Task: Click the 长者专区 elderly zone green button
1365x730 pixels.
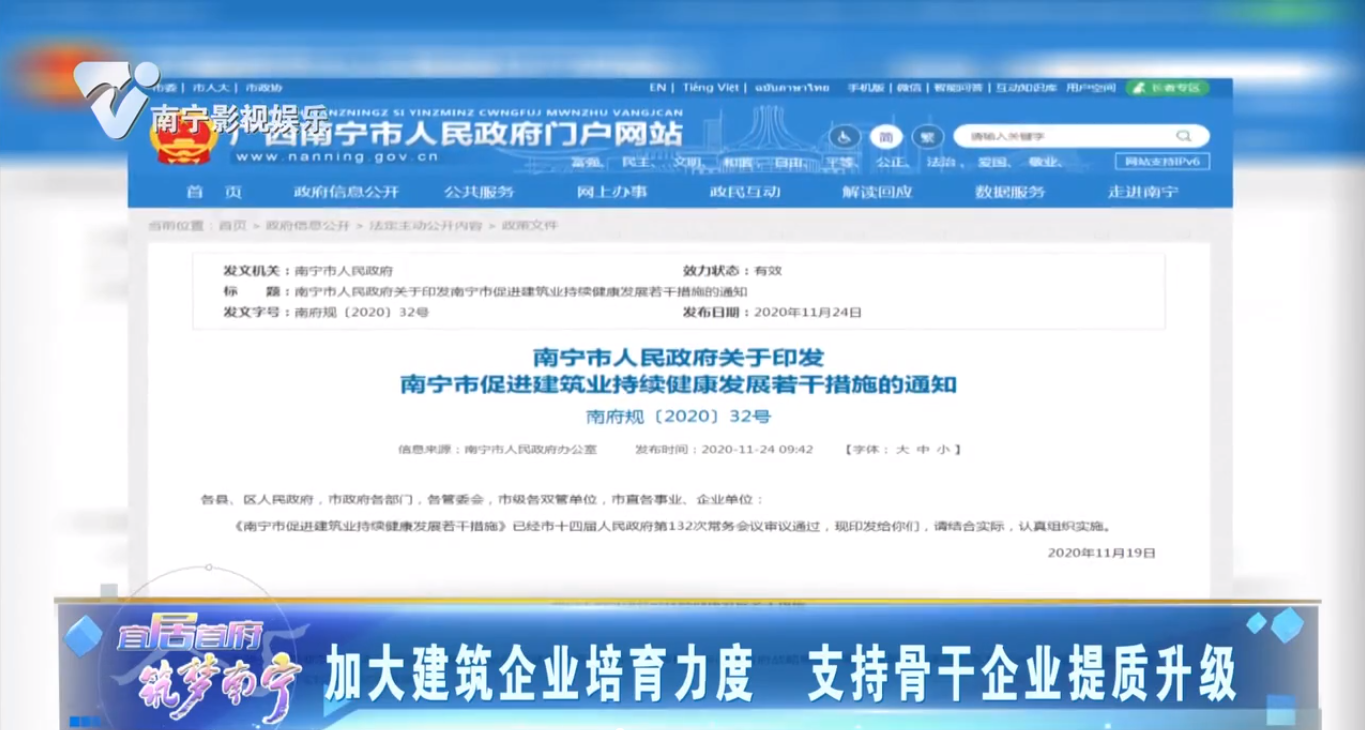Action: click(x=1168, y=88)
